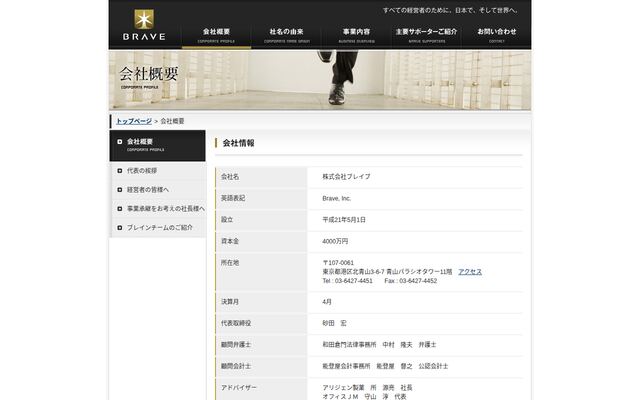This screenshot has height=400, width=640.
Task: Click the English name Brave, Inc.
Action: click(337, 198)
